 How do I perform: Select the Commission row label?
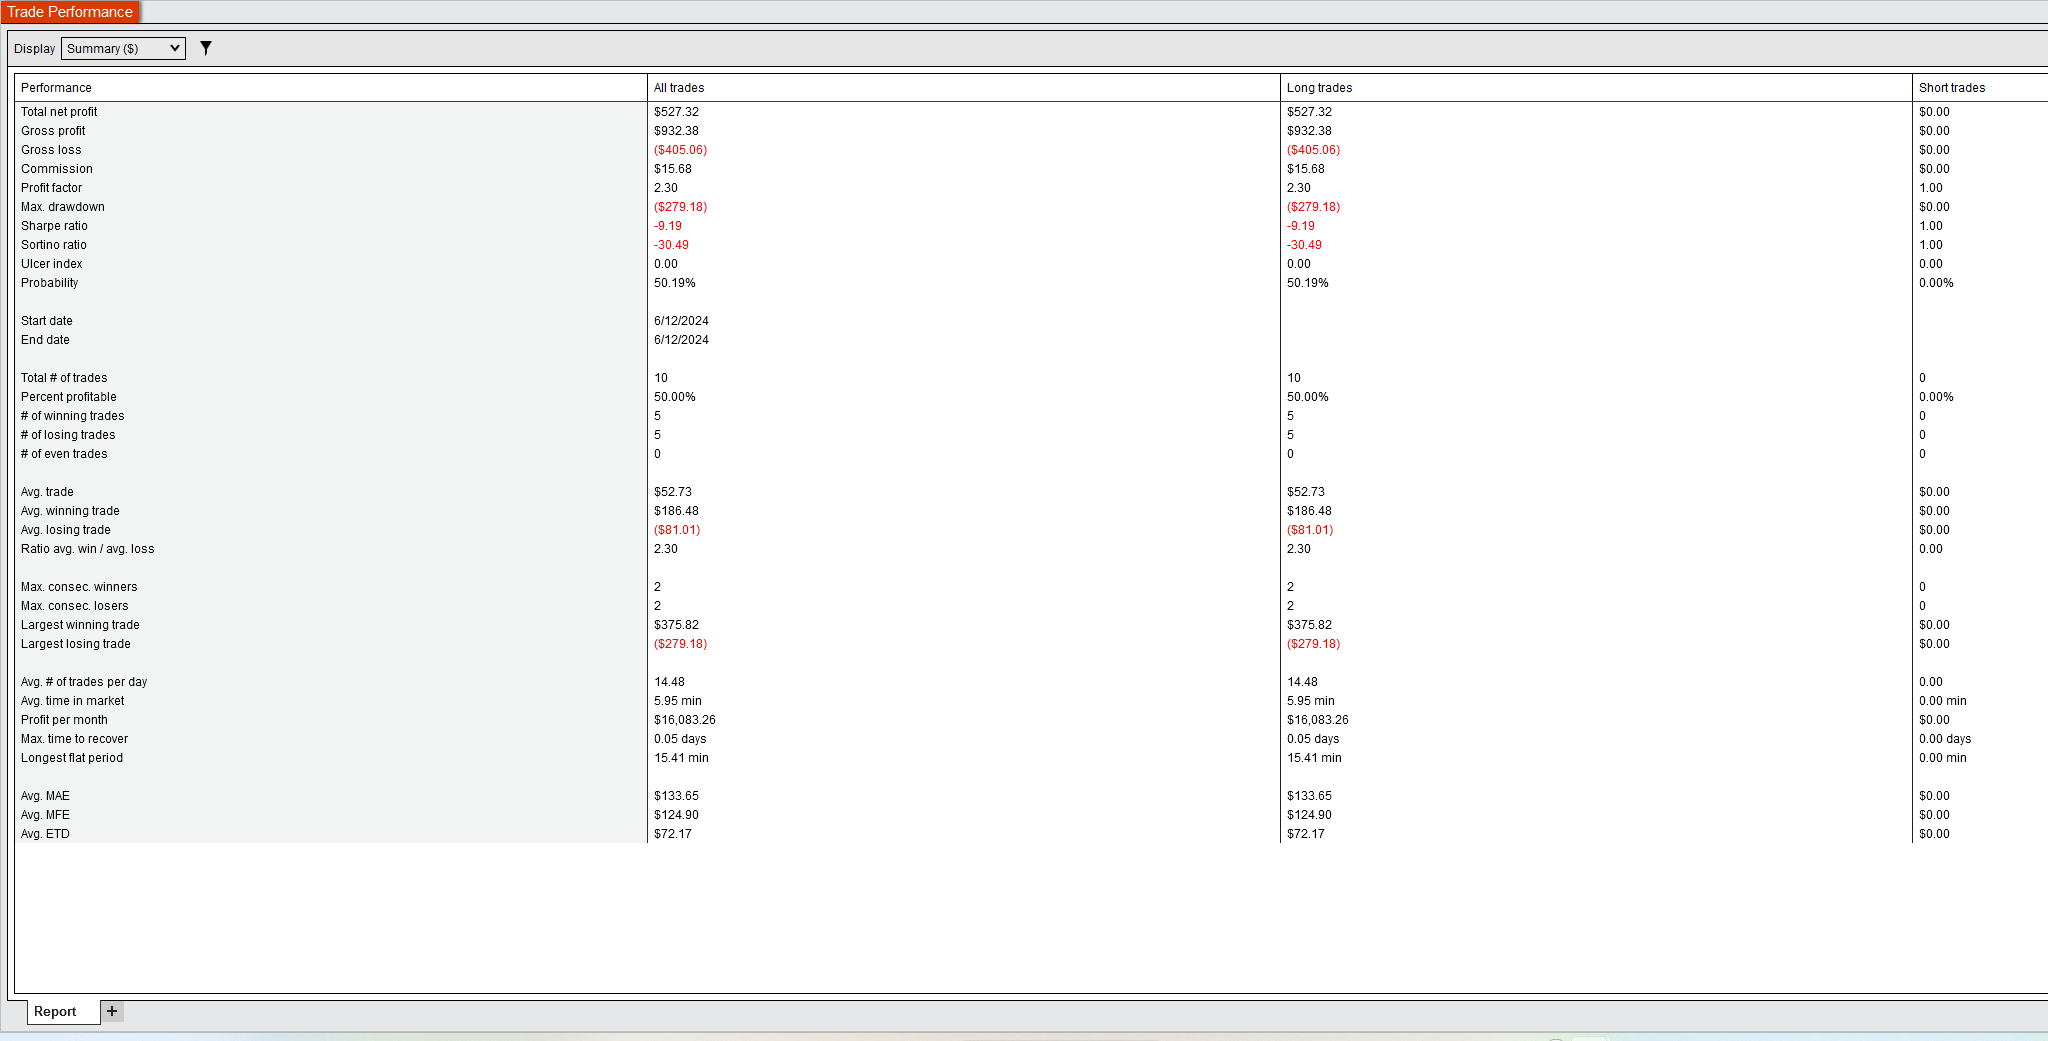pyautogui.click(x=57, y=169)
